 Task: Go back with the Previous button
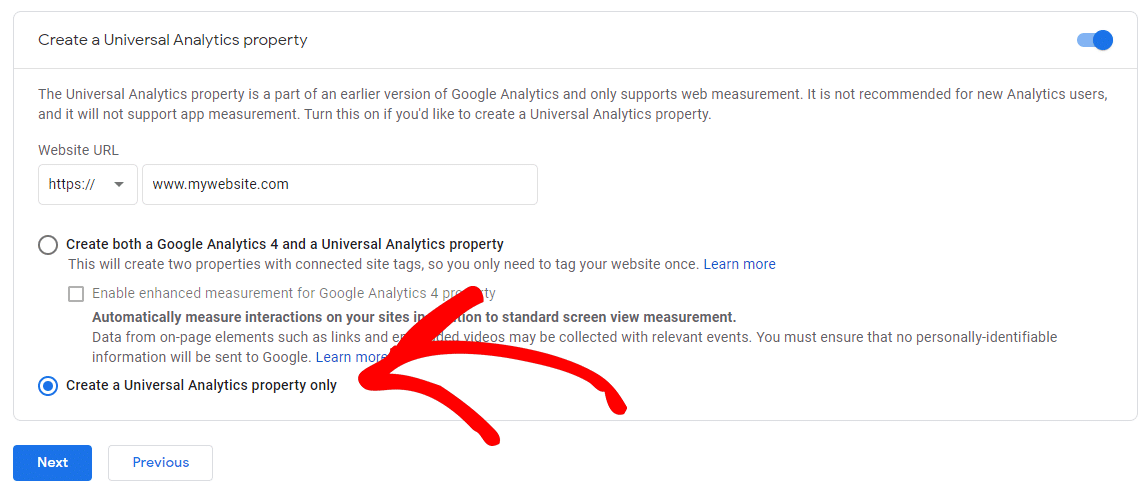pyautogui.click(x=160, y=462)
